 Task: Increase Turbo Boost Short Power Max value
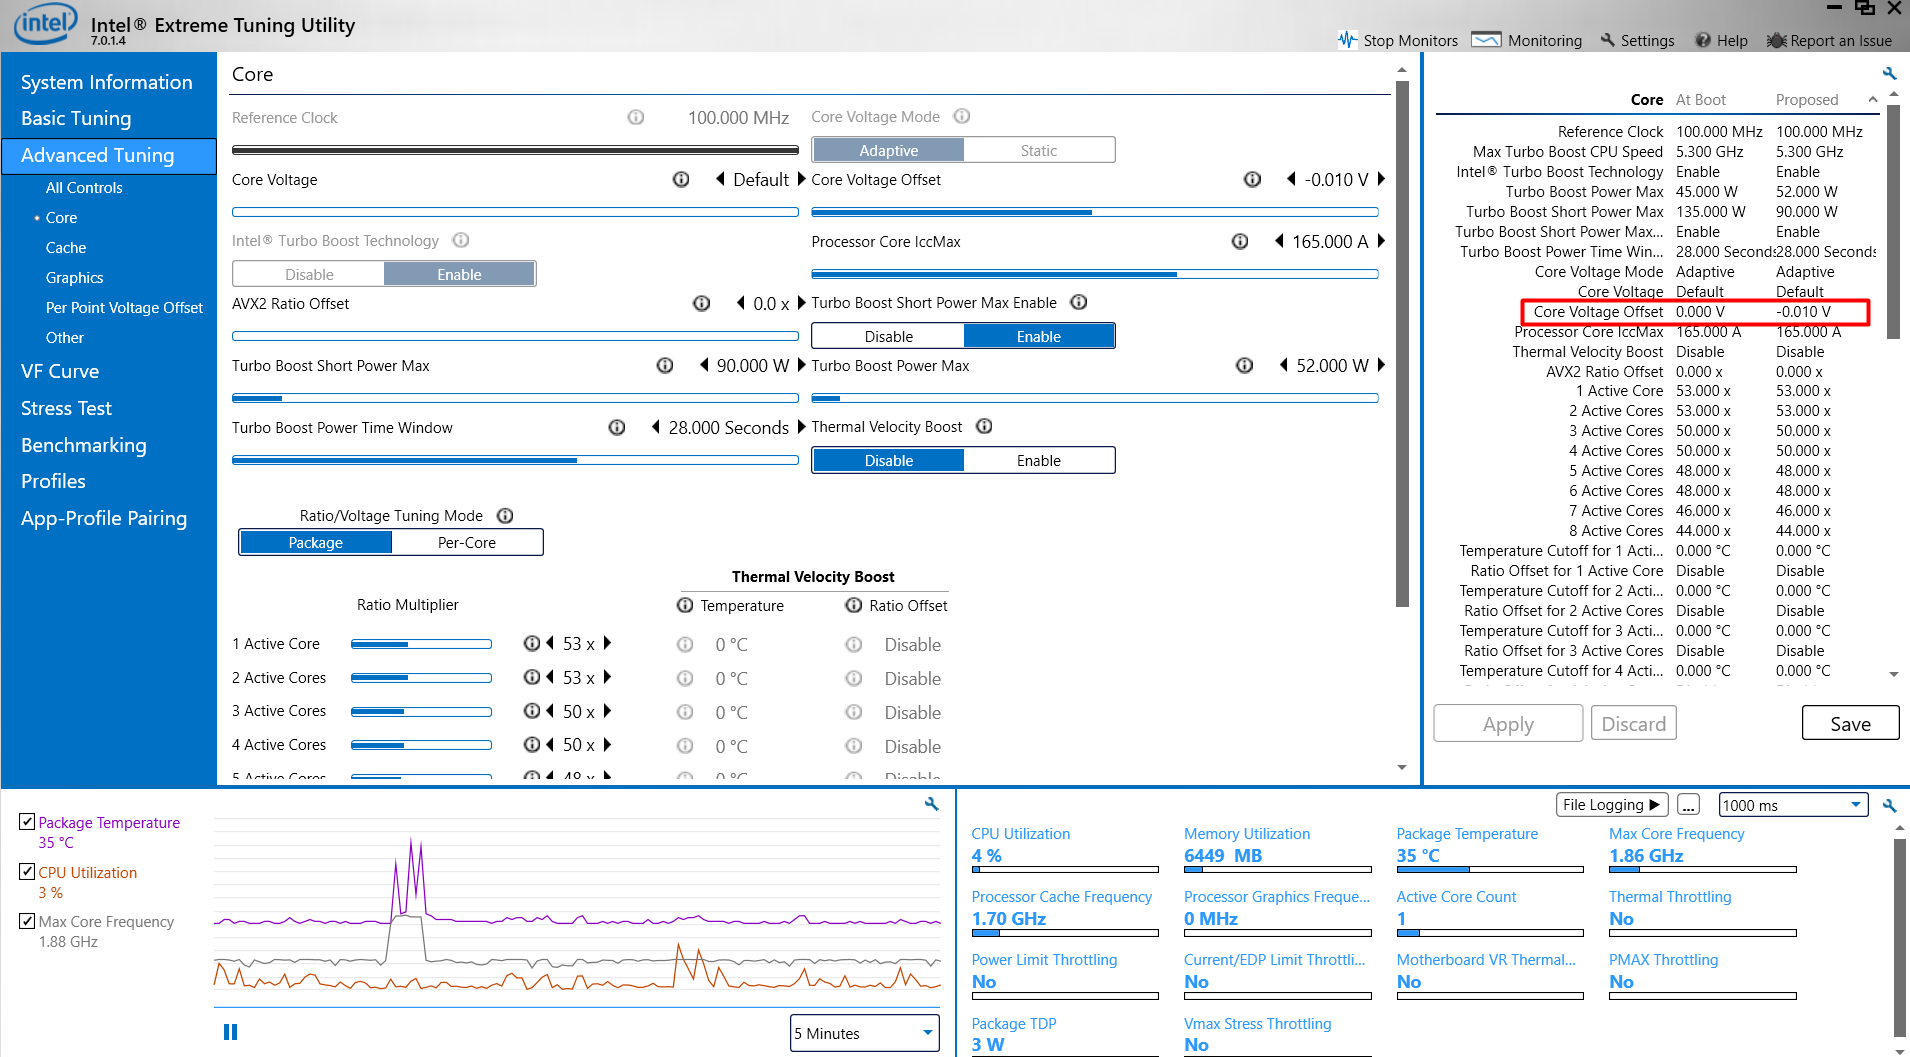[x=801, y=365]
